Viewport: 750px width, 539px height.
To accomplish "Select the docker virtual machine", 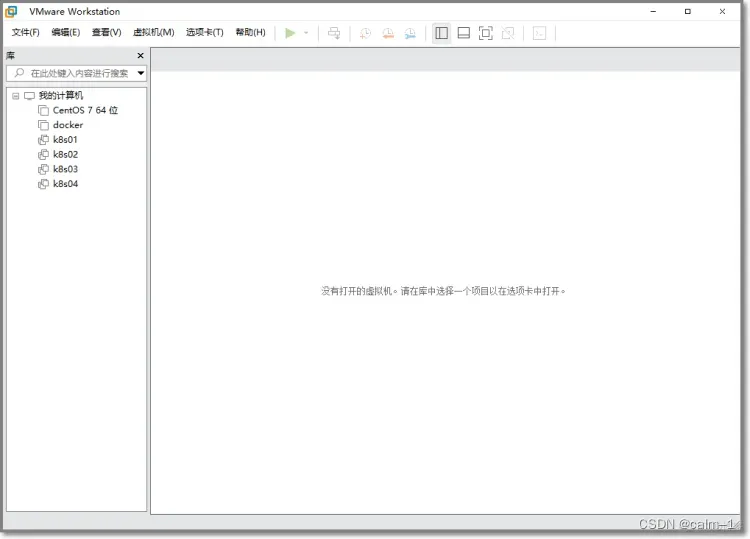I will tap(68, 125).
